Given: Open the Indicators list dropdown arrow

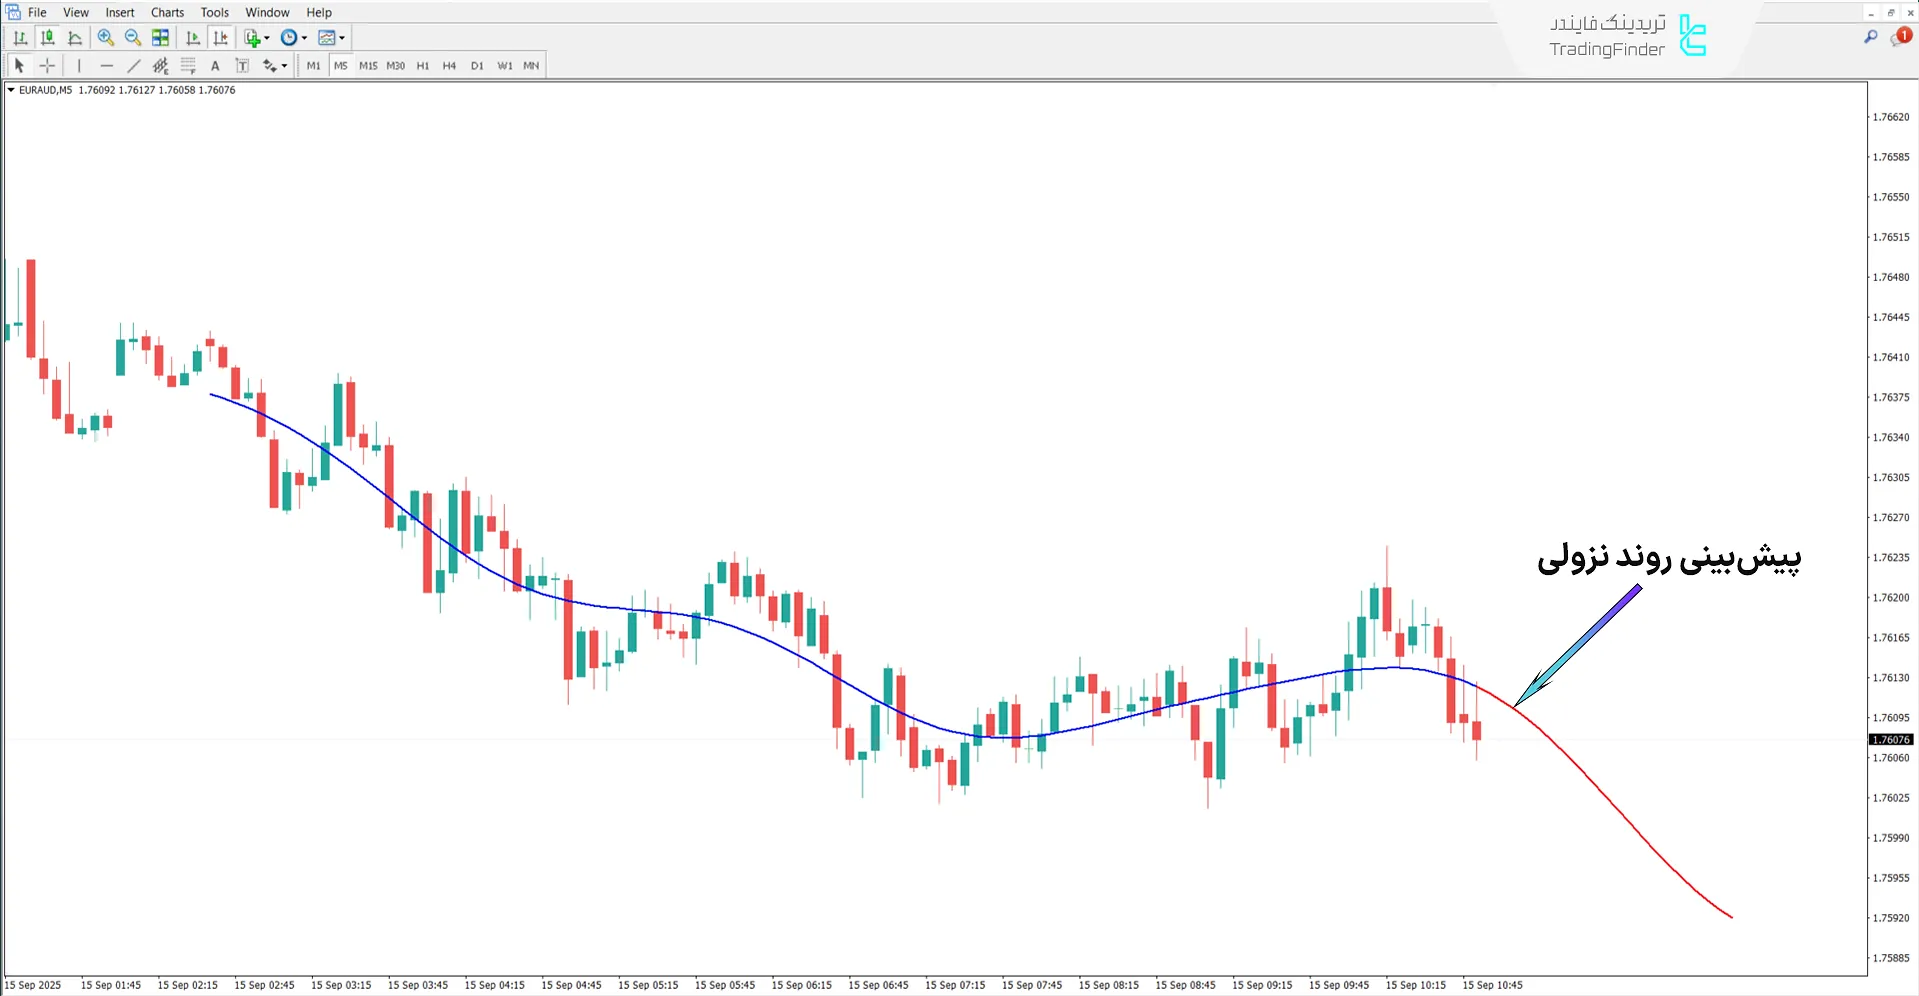Looking at the screenshot, I should pos(267,38).
